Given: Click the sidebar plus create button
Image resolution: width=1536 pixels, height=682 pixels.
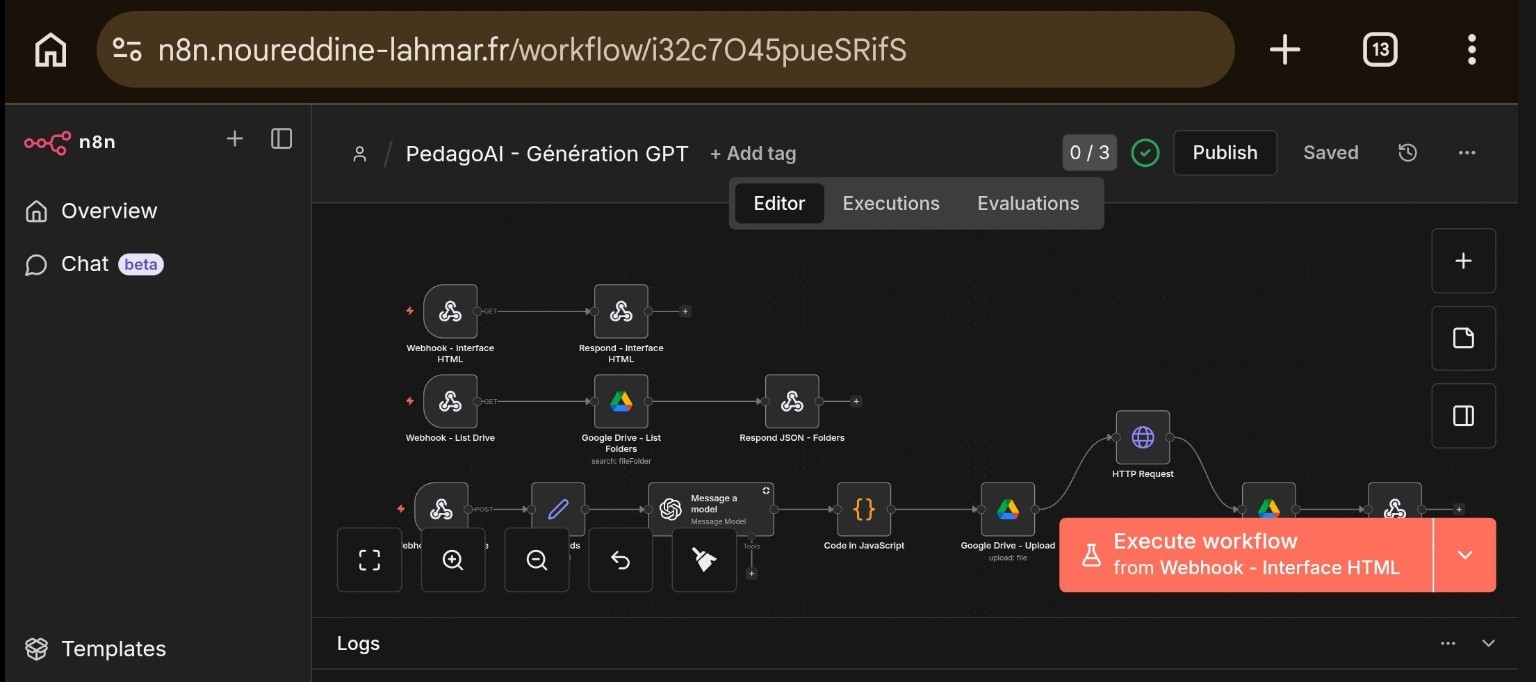Looking at the screenshot, I should (x=235, y=139).
